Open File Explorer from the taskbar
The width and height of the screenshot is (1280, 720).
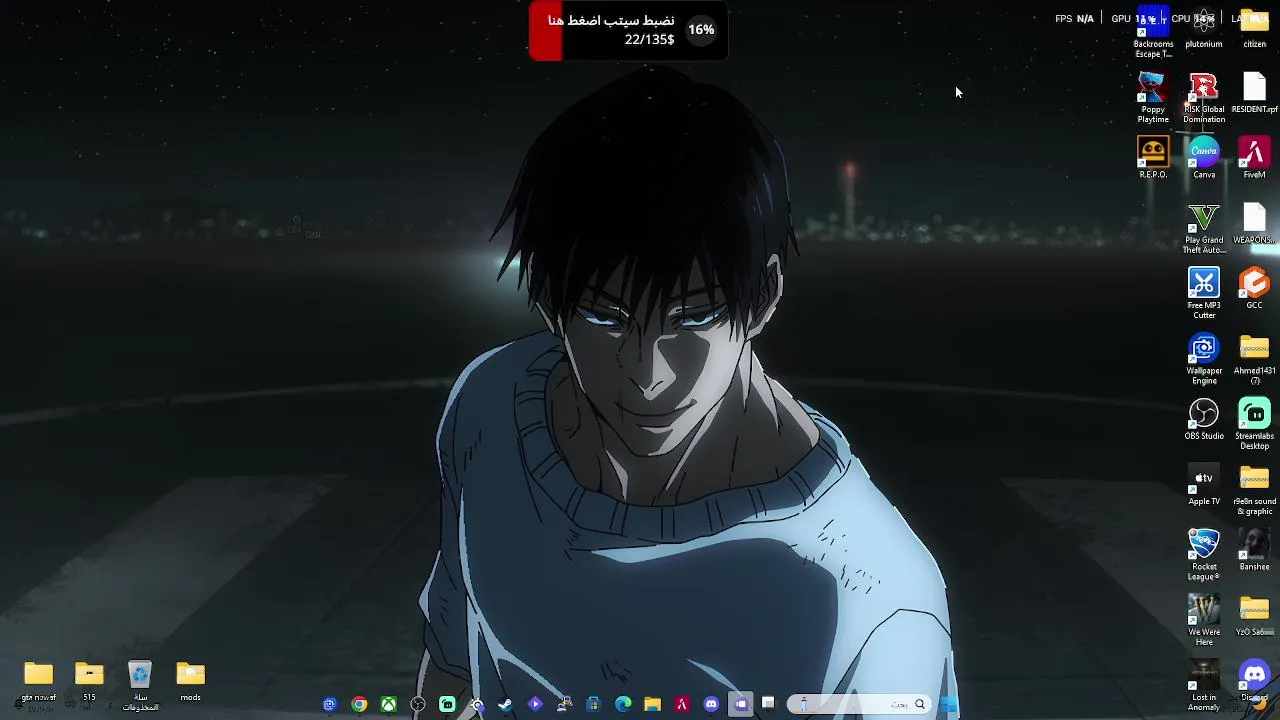[652, 704]
